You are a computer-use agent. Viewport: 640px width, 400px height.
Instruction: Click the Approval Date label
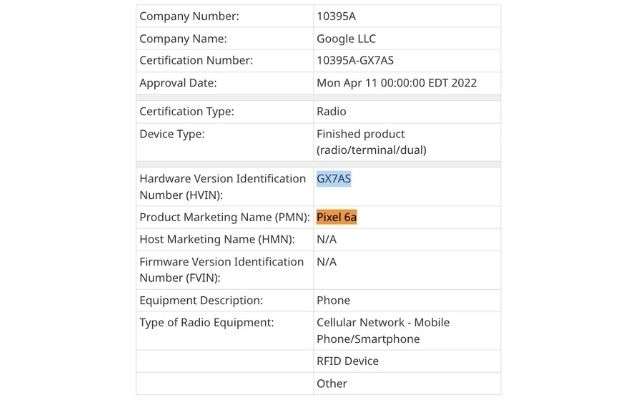click(178, 83)
